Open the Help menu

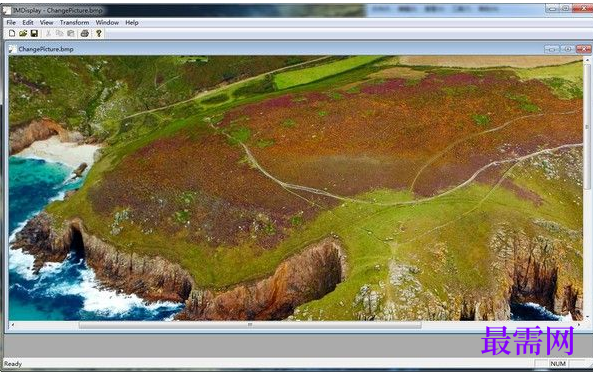[x=132, y=23]
